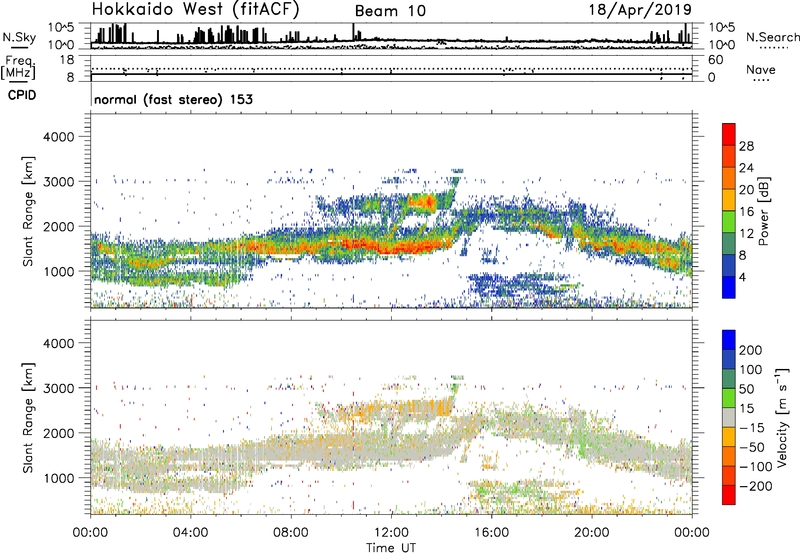Click the Nave axis '60' label
This screenshot has height=554, width=800.
[716, 60]
